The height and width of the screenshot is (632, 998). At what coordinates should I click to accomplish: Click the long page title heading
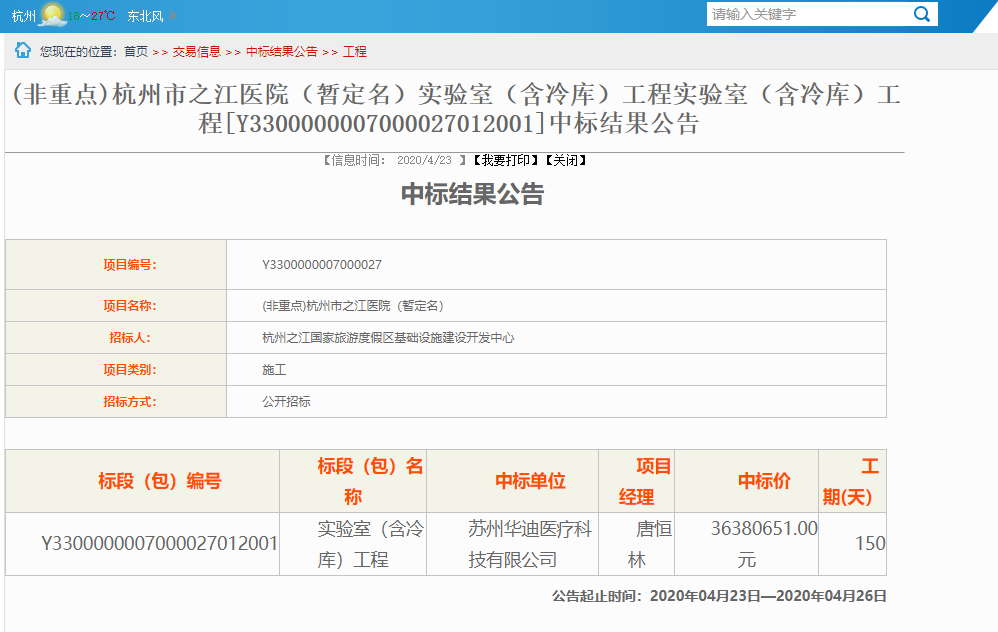click(x=456, y=108)
